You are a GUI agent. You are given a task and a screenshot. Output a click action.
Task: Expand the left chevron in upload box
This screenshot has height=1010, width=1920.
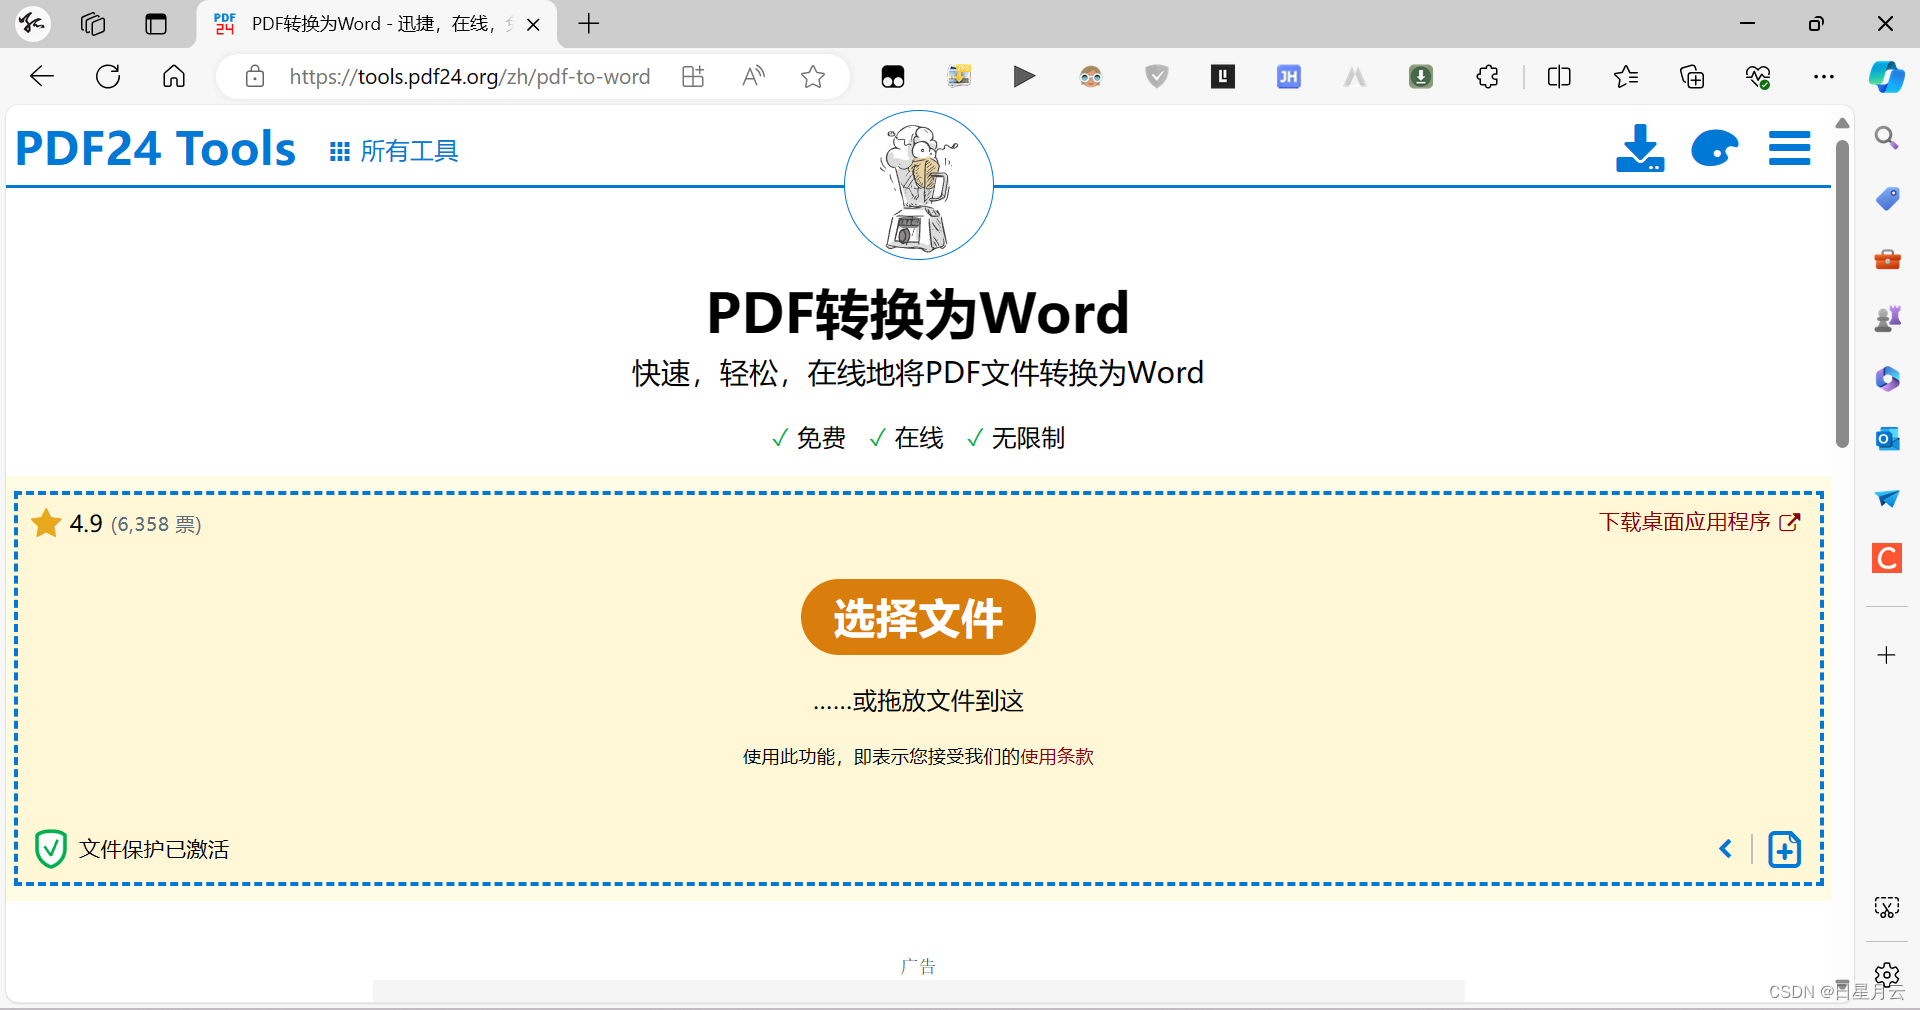(x=1725, y=849)
